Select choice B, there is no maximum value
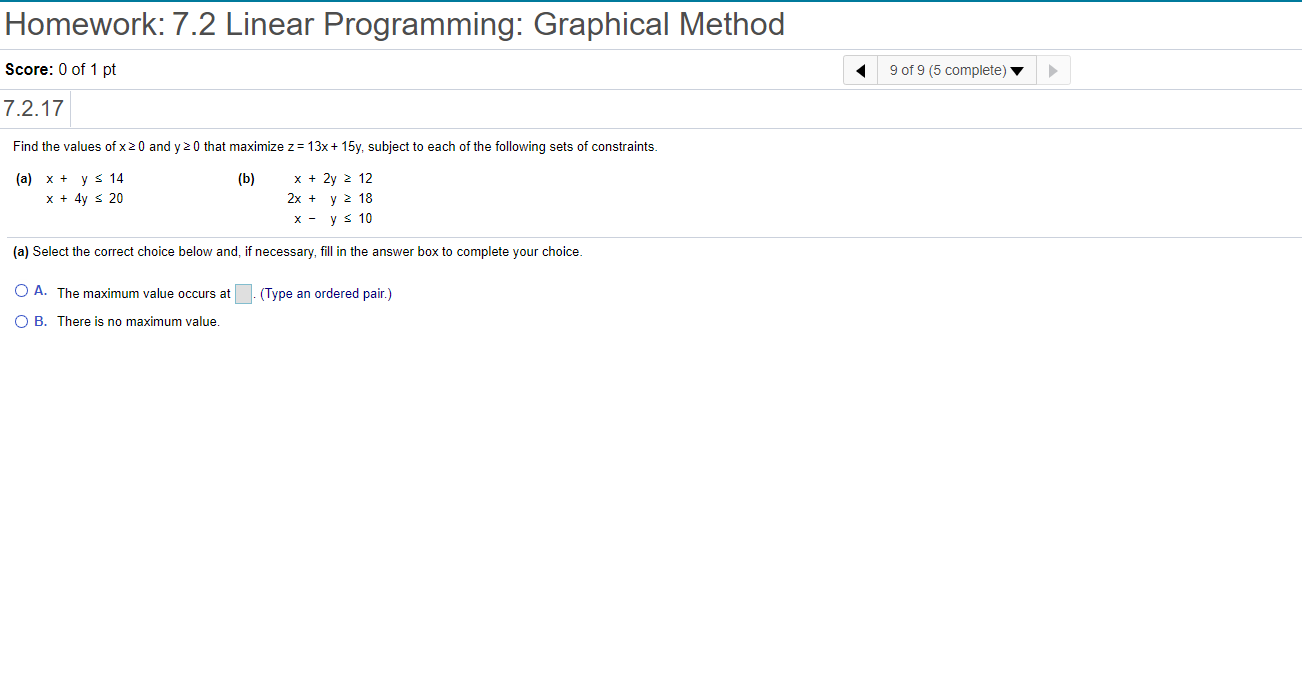1302x695 pixels. tap(21, 321)
